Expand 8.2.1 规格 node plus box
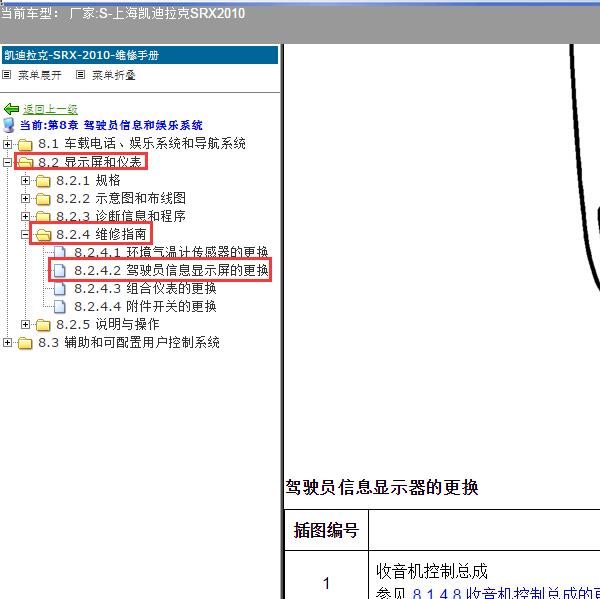This screenshot has width=600, height=599. 25,180
